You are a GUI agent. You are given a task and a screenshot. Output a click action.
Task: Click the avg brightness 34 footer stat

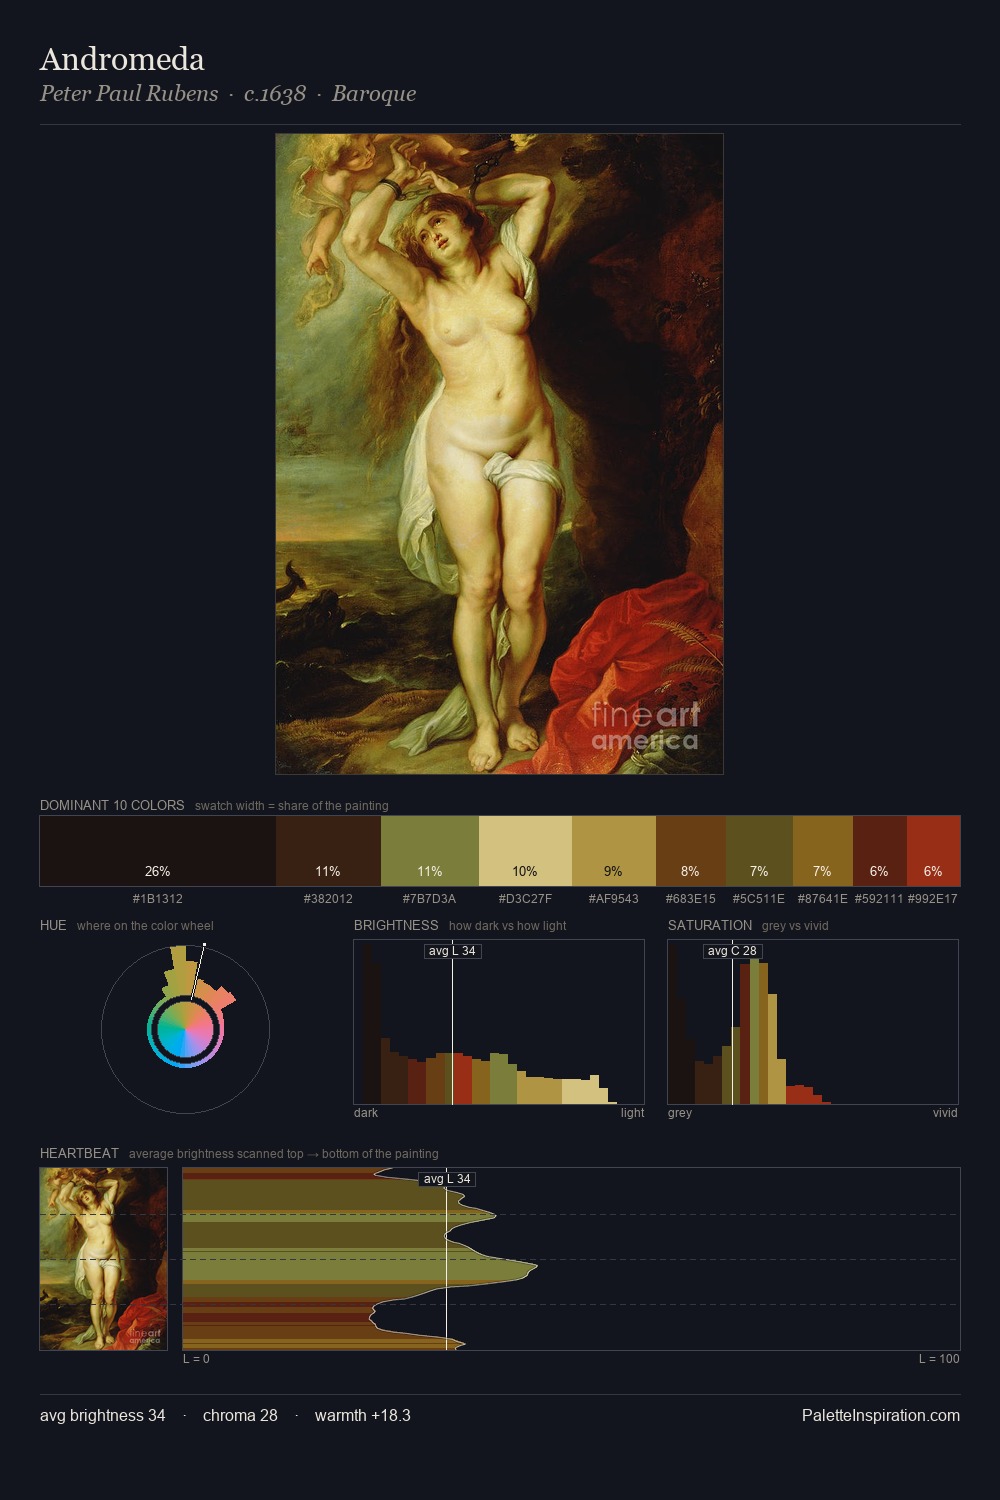point(103,1415)
